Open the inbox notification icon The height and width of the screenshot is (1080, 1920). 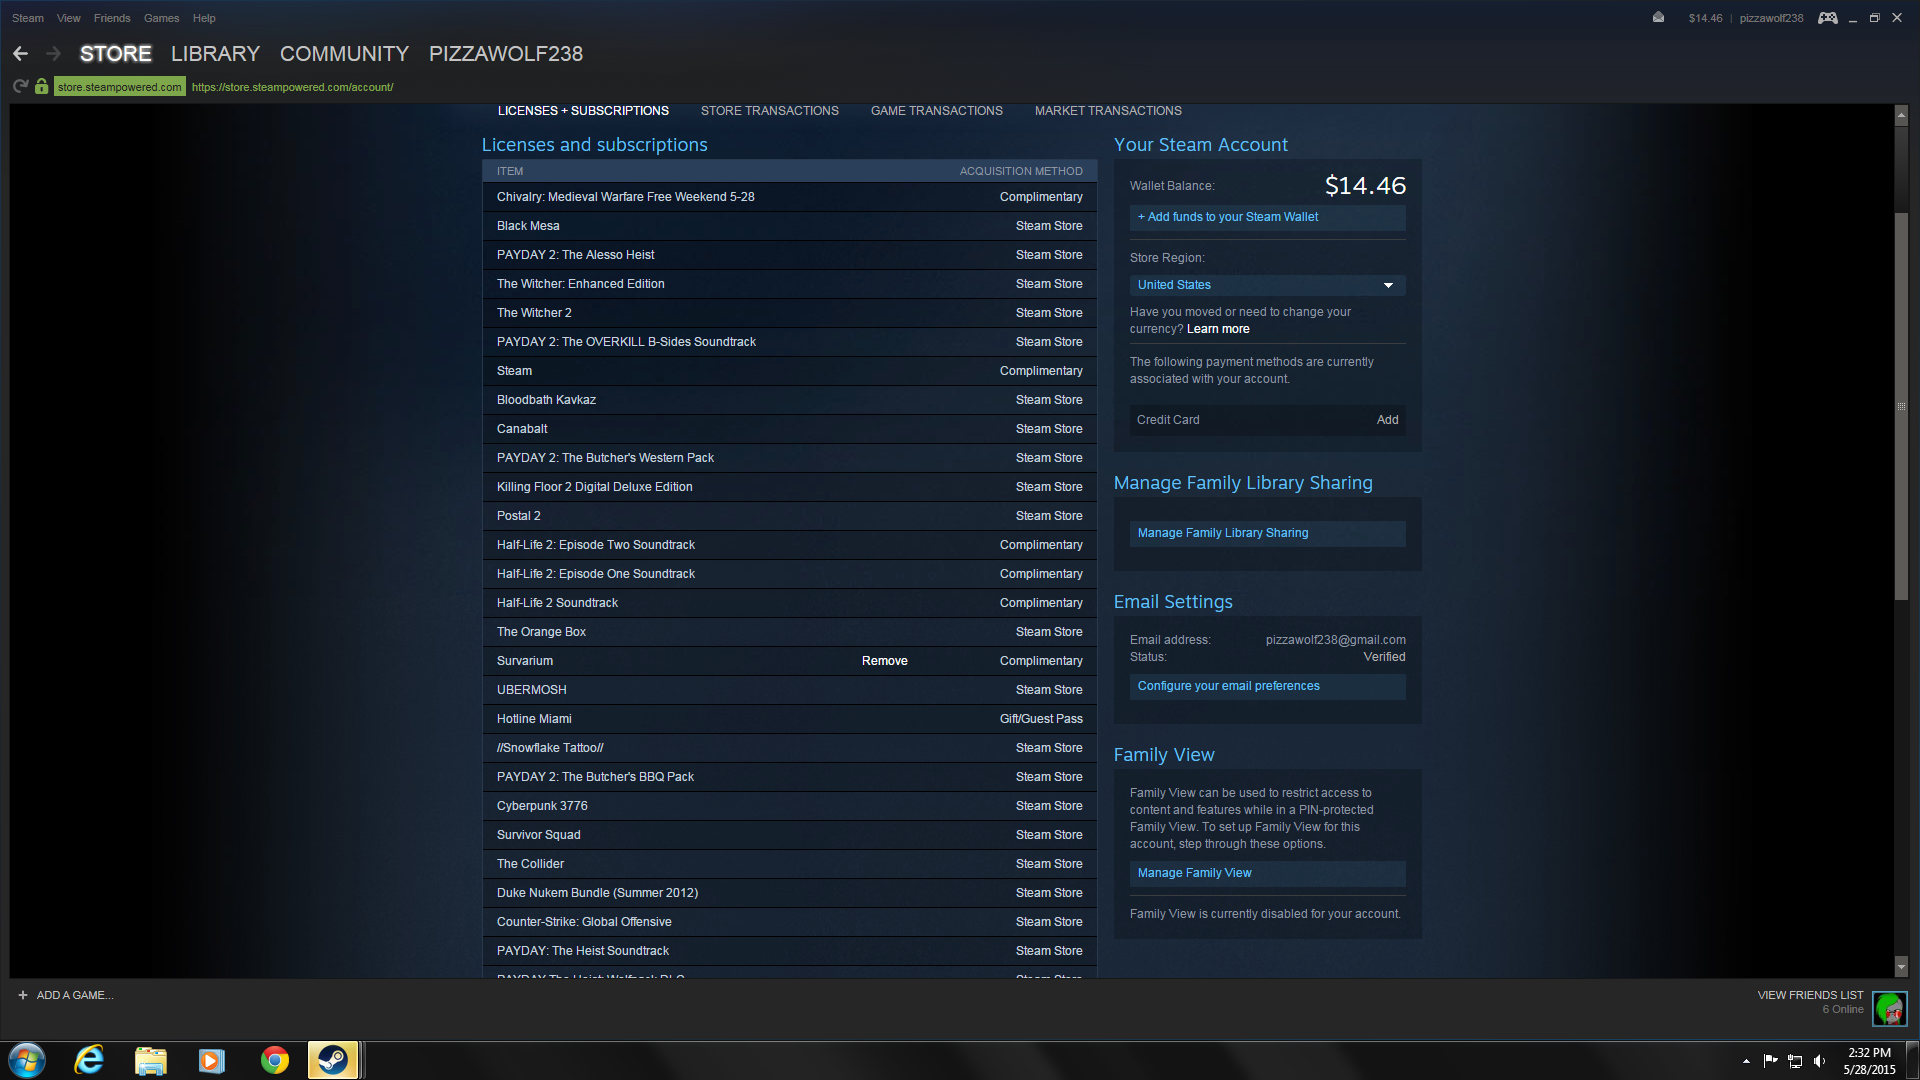1658,18
